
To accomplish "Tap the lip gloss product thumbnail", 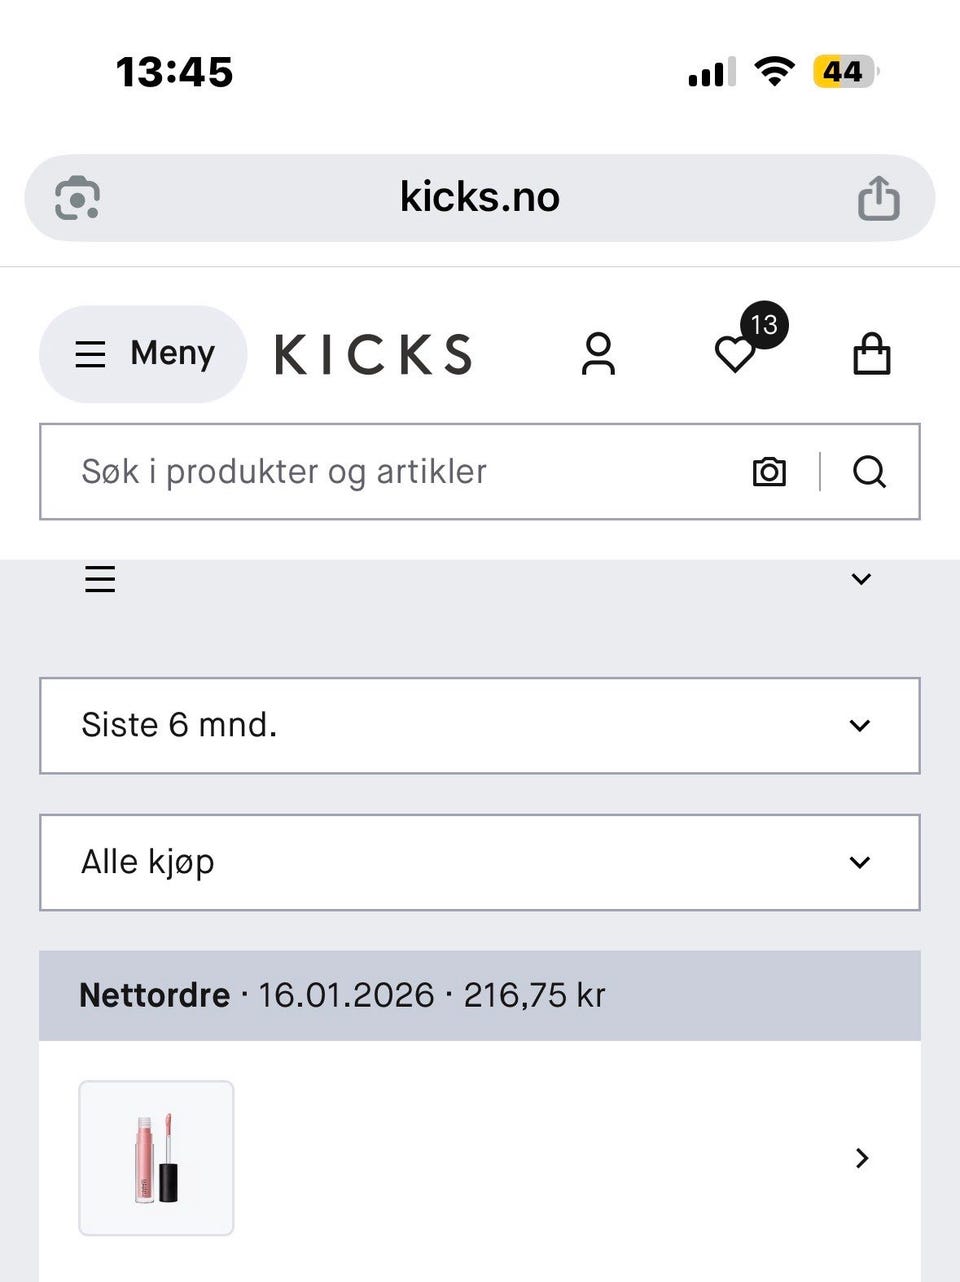I will (x=156, y=1158).
